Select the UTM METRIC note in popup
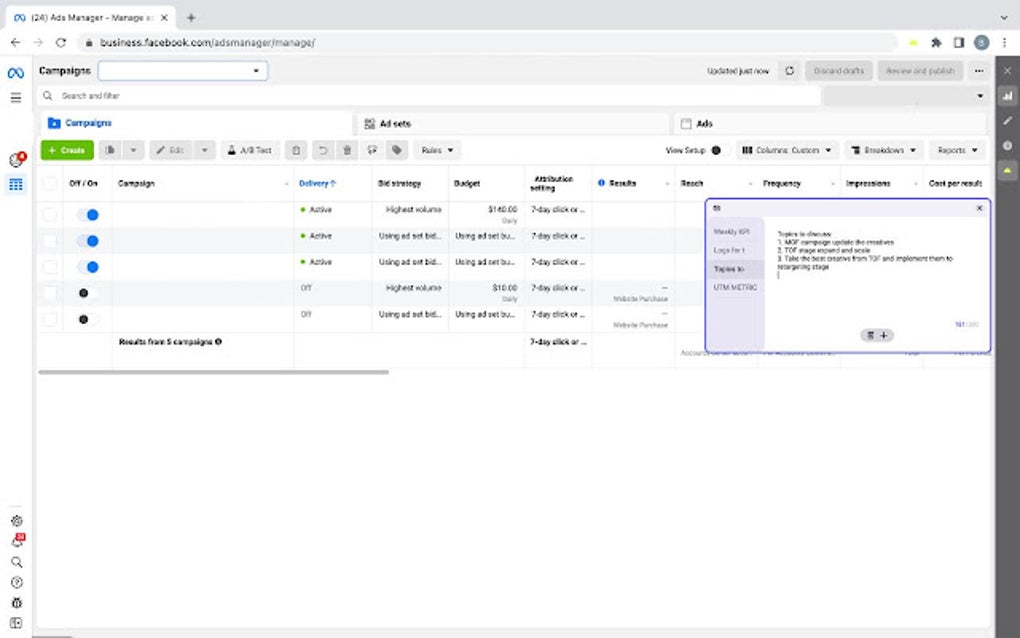 735,287
